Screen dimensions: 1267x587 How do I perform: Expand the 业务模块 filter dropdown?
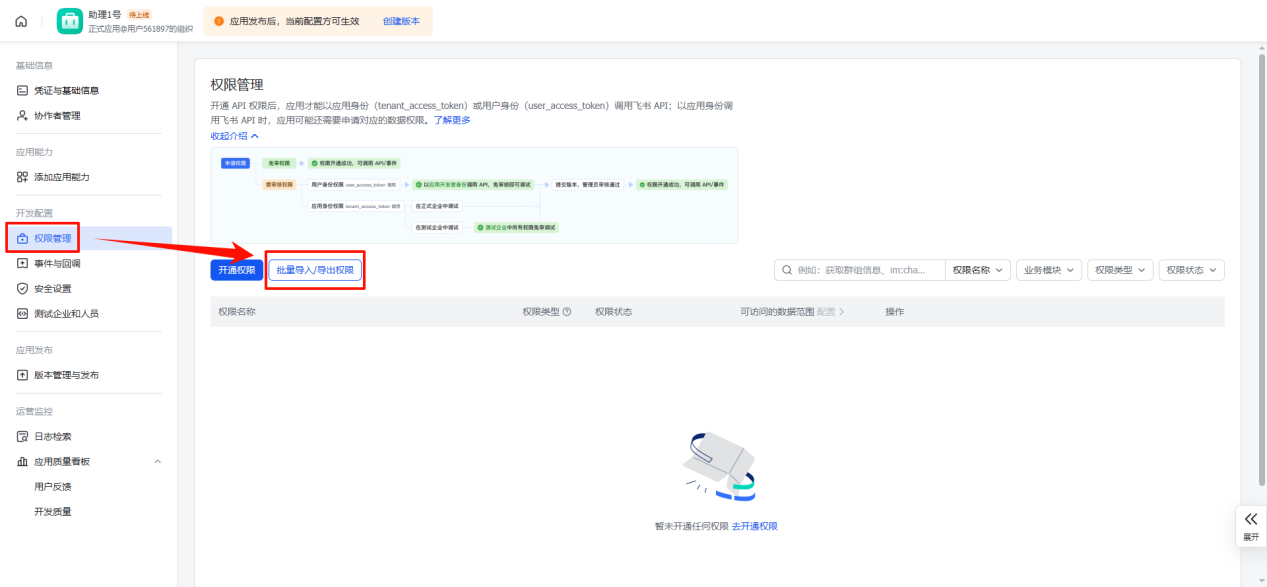pyautogui.click(x=1049, y=270)
